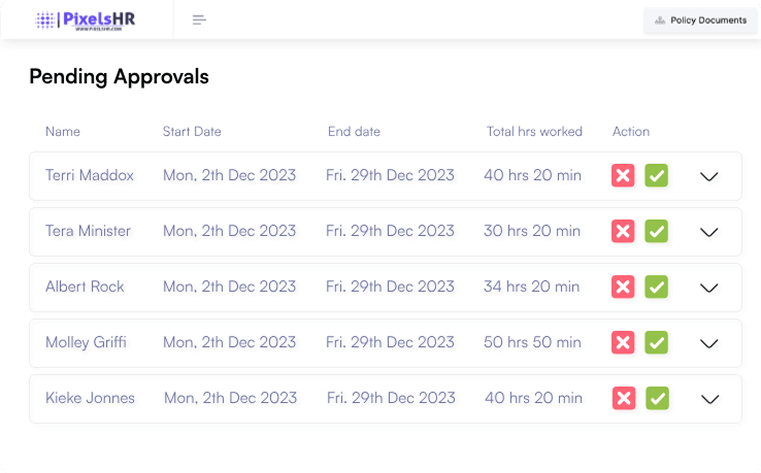Toggle the hamburger sidebar menu
761x473 pixels.
pos(199,20)
